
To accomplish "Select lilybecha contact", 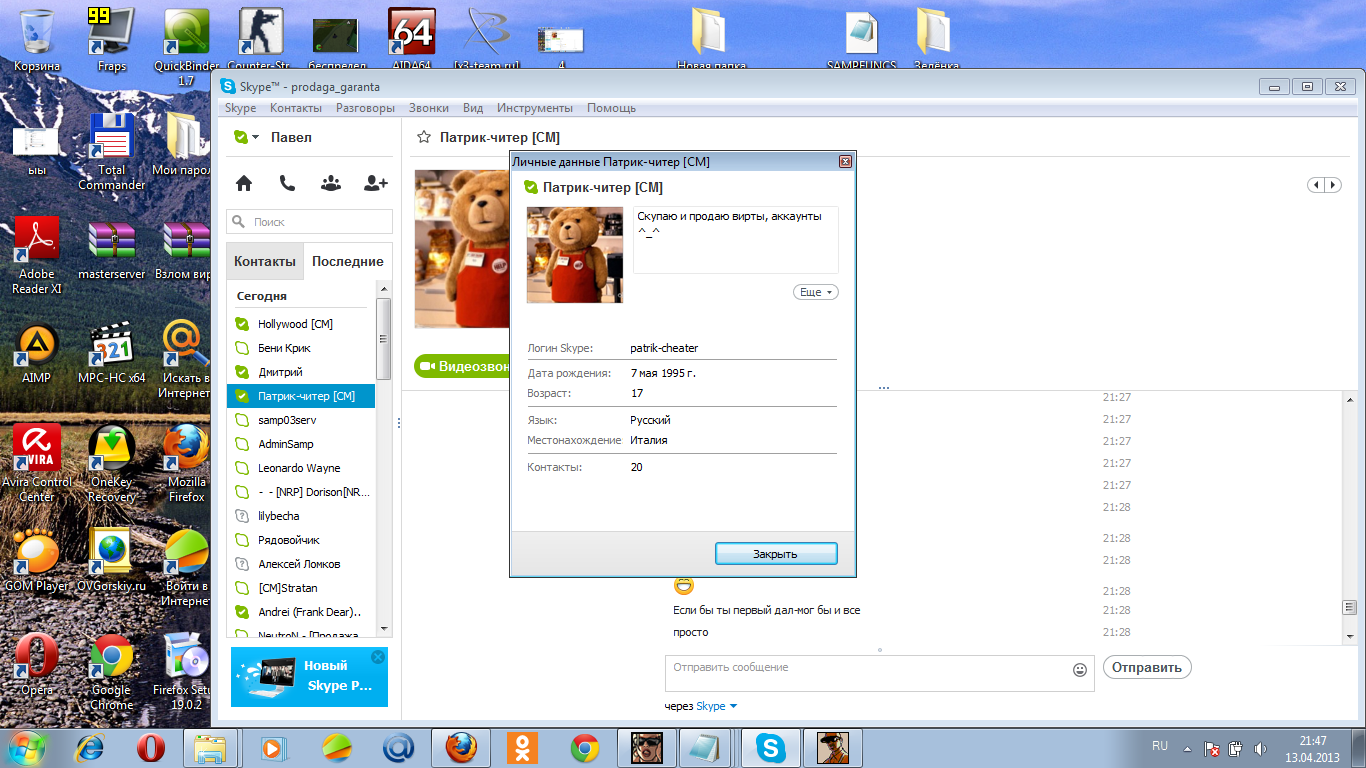I will click(x=301, y=516).
